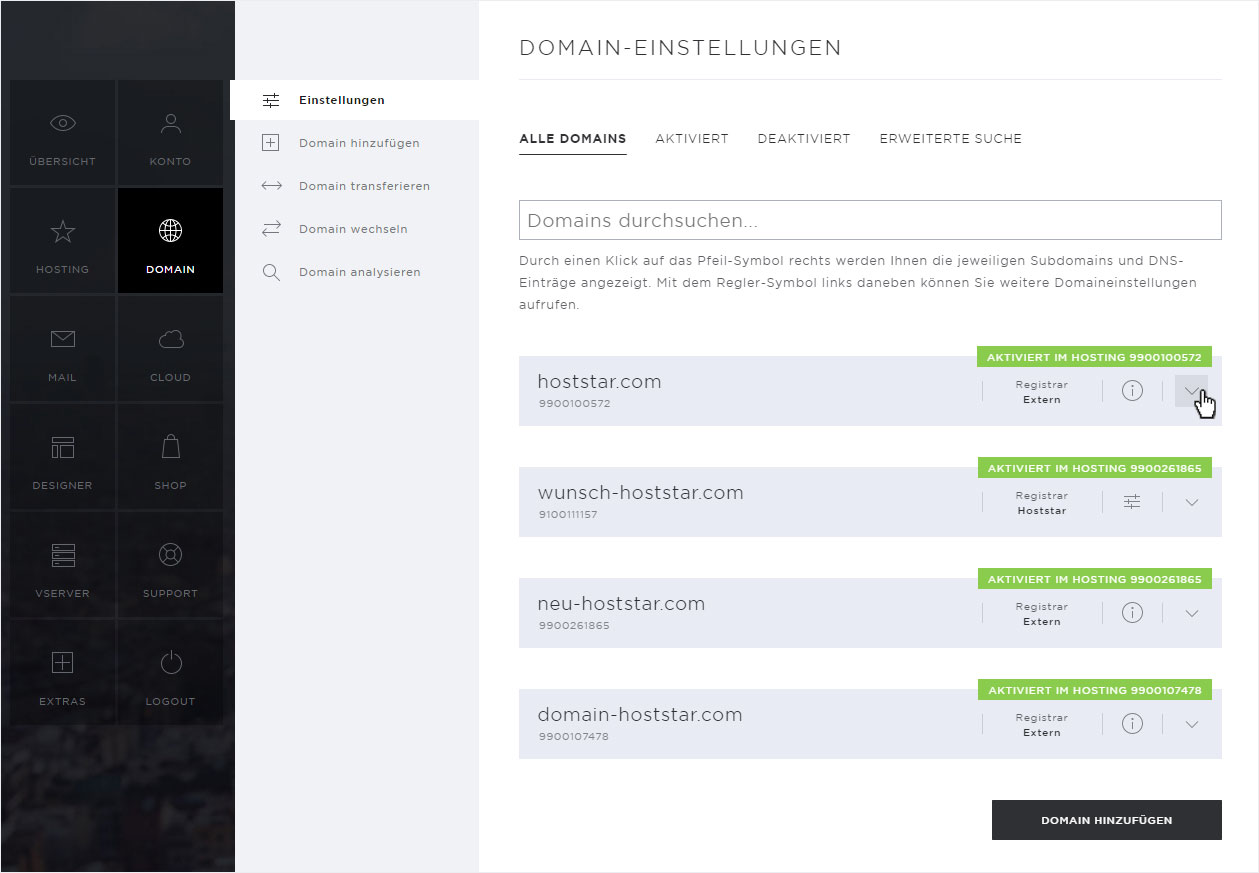Click the info icon for domain-hoststar.com

pyautogui.click(x=1132, y=724)
